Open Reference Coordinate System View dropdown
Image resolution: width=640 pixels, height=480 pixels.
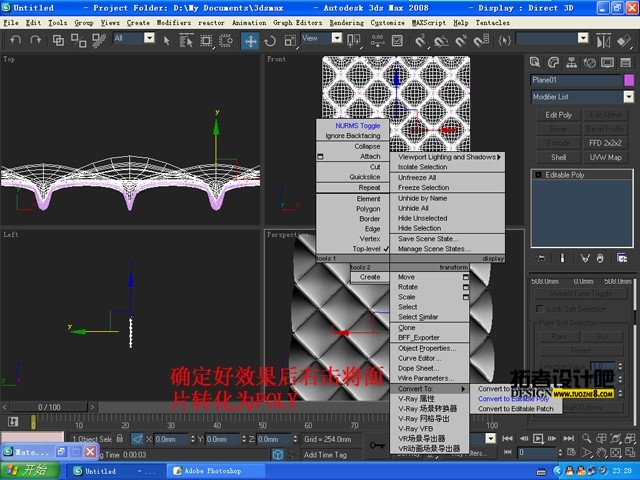click(x=337, y=38)
